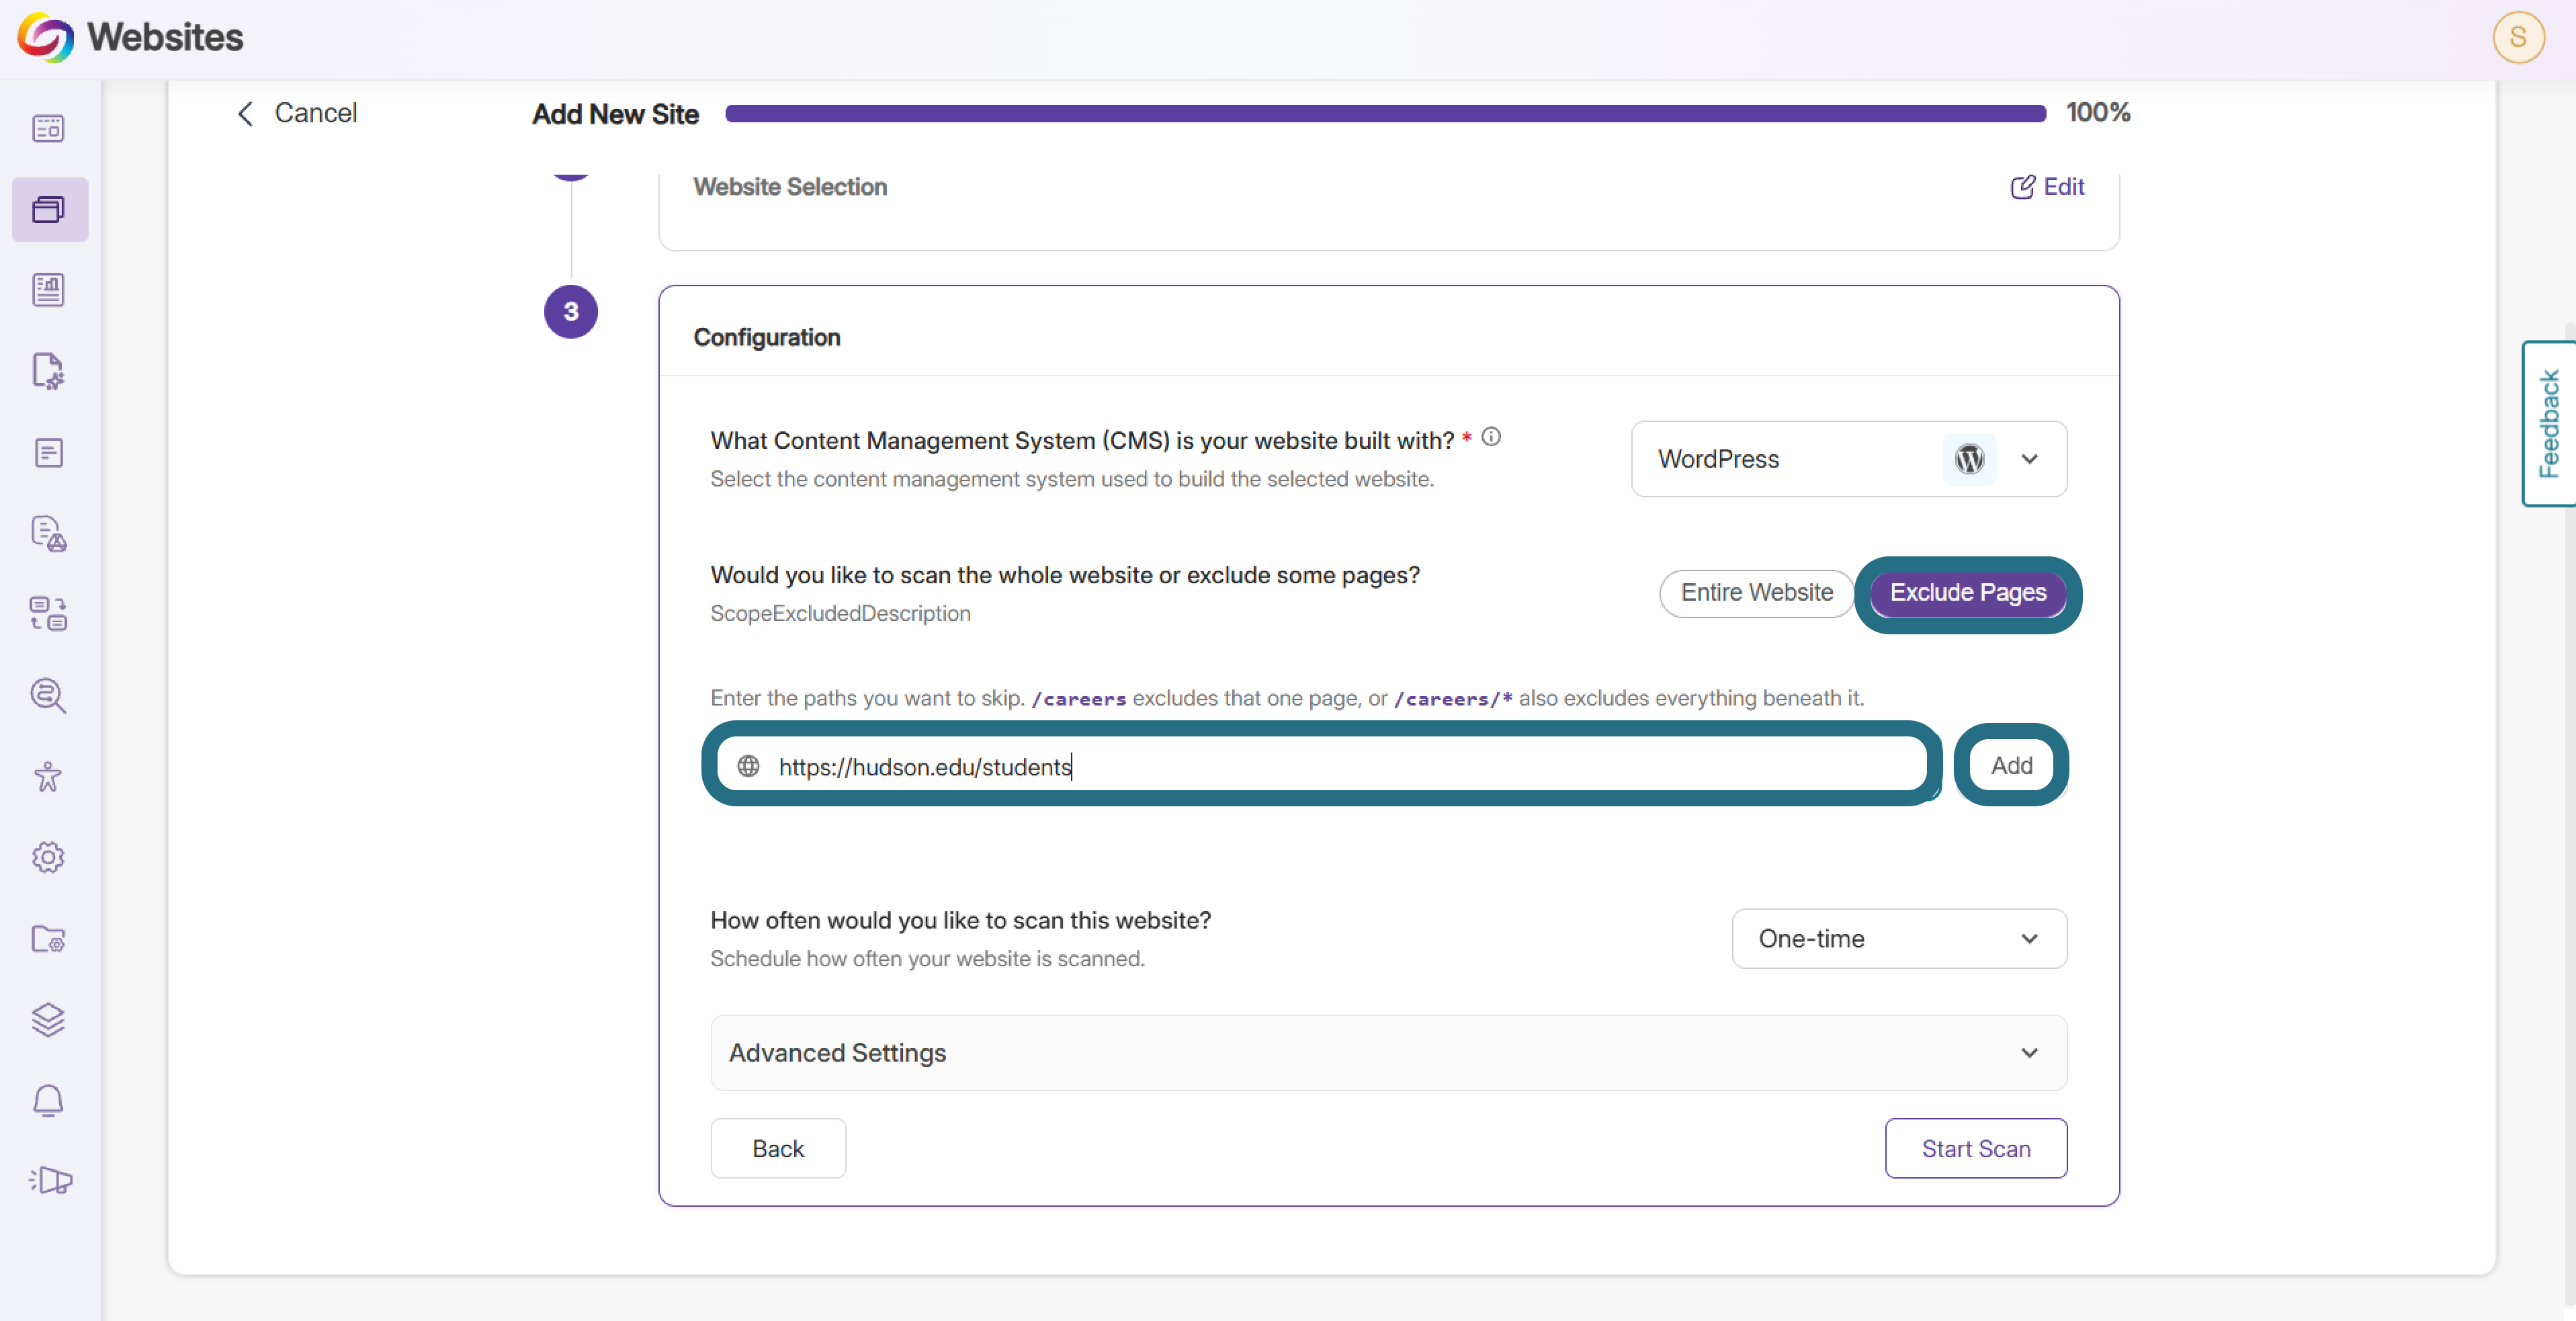
Task: Add the entered path to exclusions
Action: coord(2011,765)
